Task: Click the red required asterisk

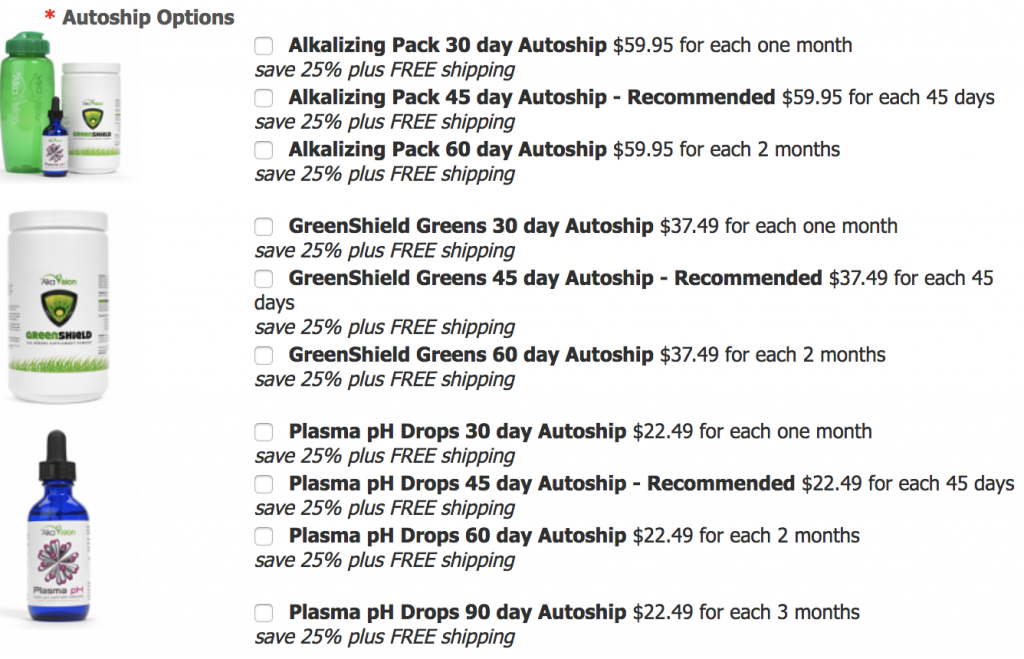Action: coord(50,18)
